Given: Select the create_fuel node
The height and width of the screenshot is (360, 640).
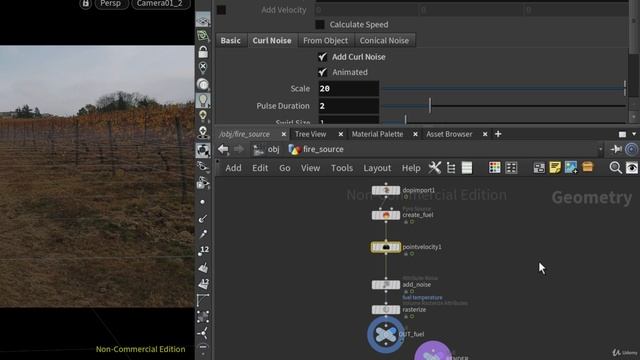Looking at the screenshot, I should tap(386, 215).
